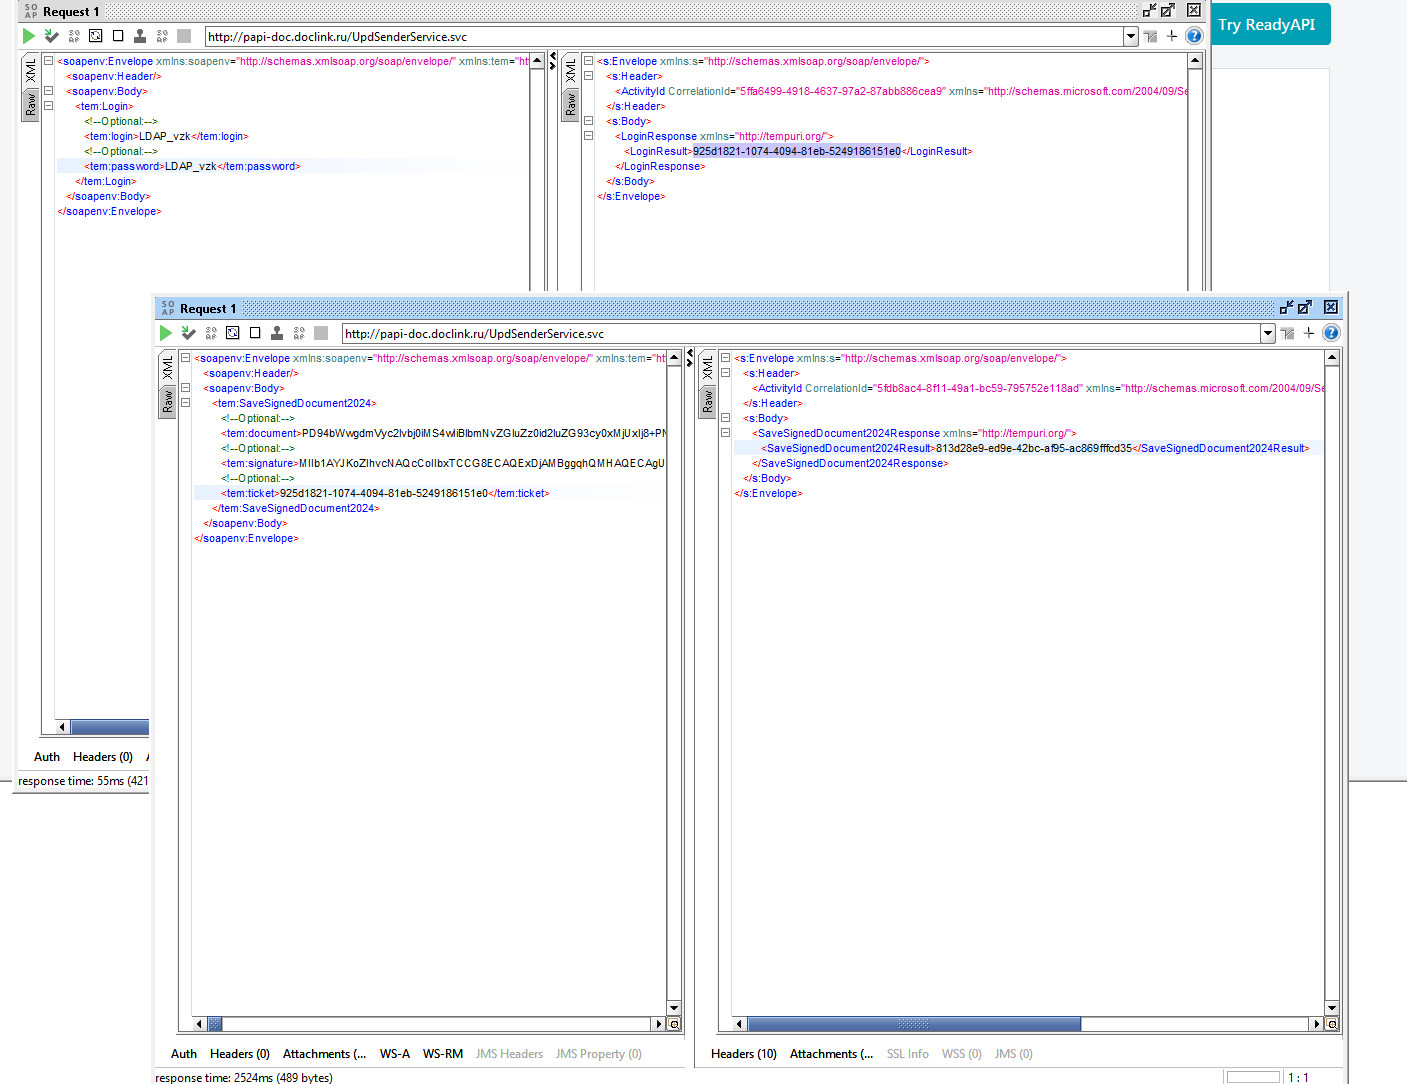This screenshot has height=1084, width=1407.
Task: Click the help icon in the front Request 1 window
Action: (x=1331, y=333)
